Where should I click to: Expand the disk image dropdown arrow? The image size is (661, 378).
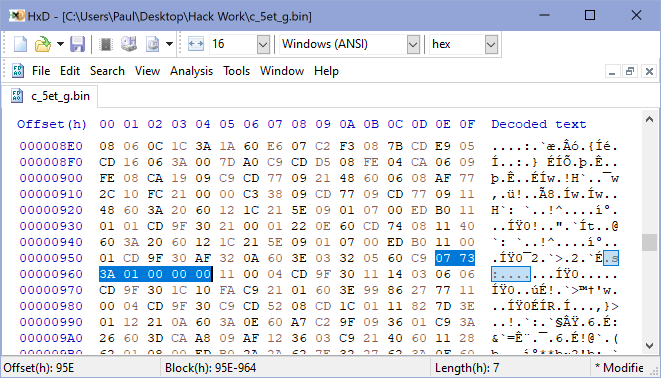(169, 44)
